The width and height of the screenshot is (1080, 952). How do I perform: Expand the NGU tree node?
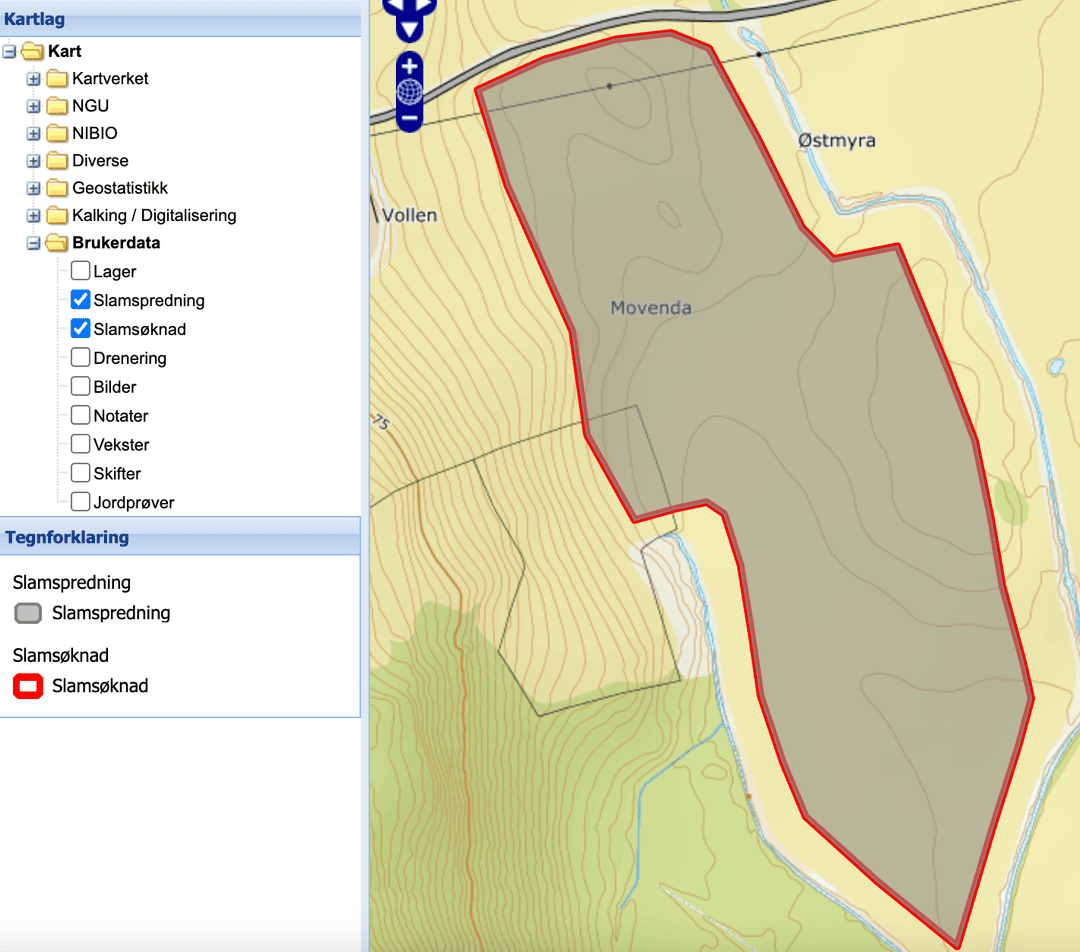33,106
